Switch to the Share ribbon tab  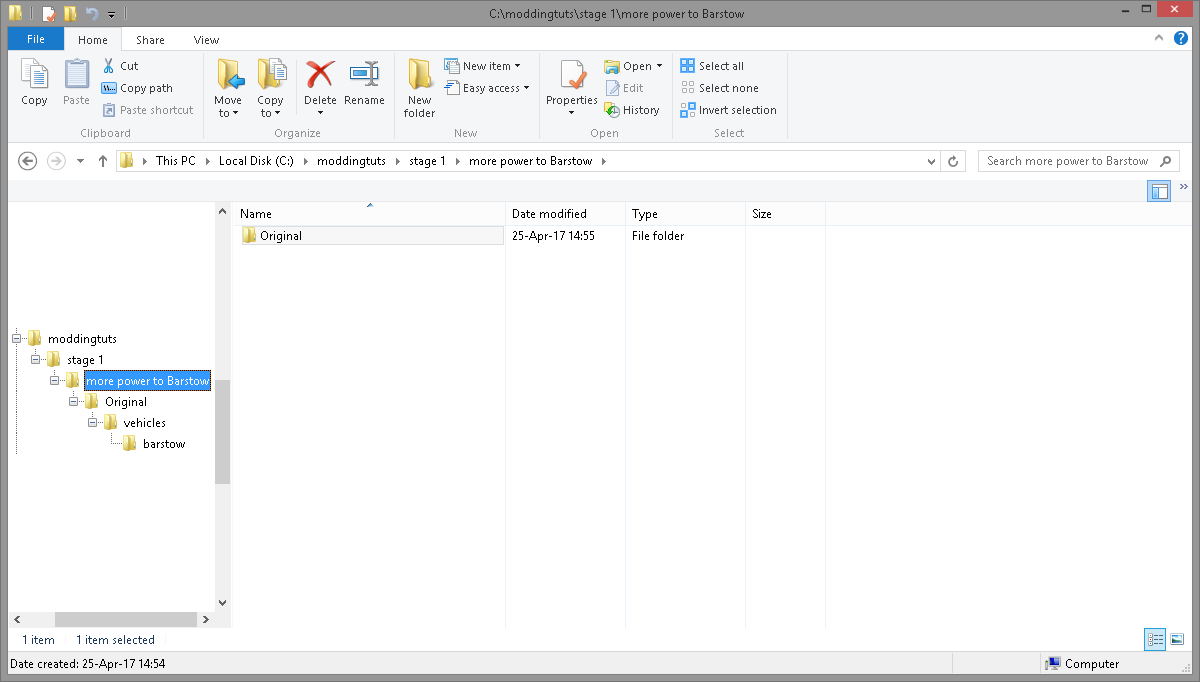point(150,40)
